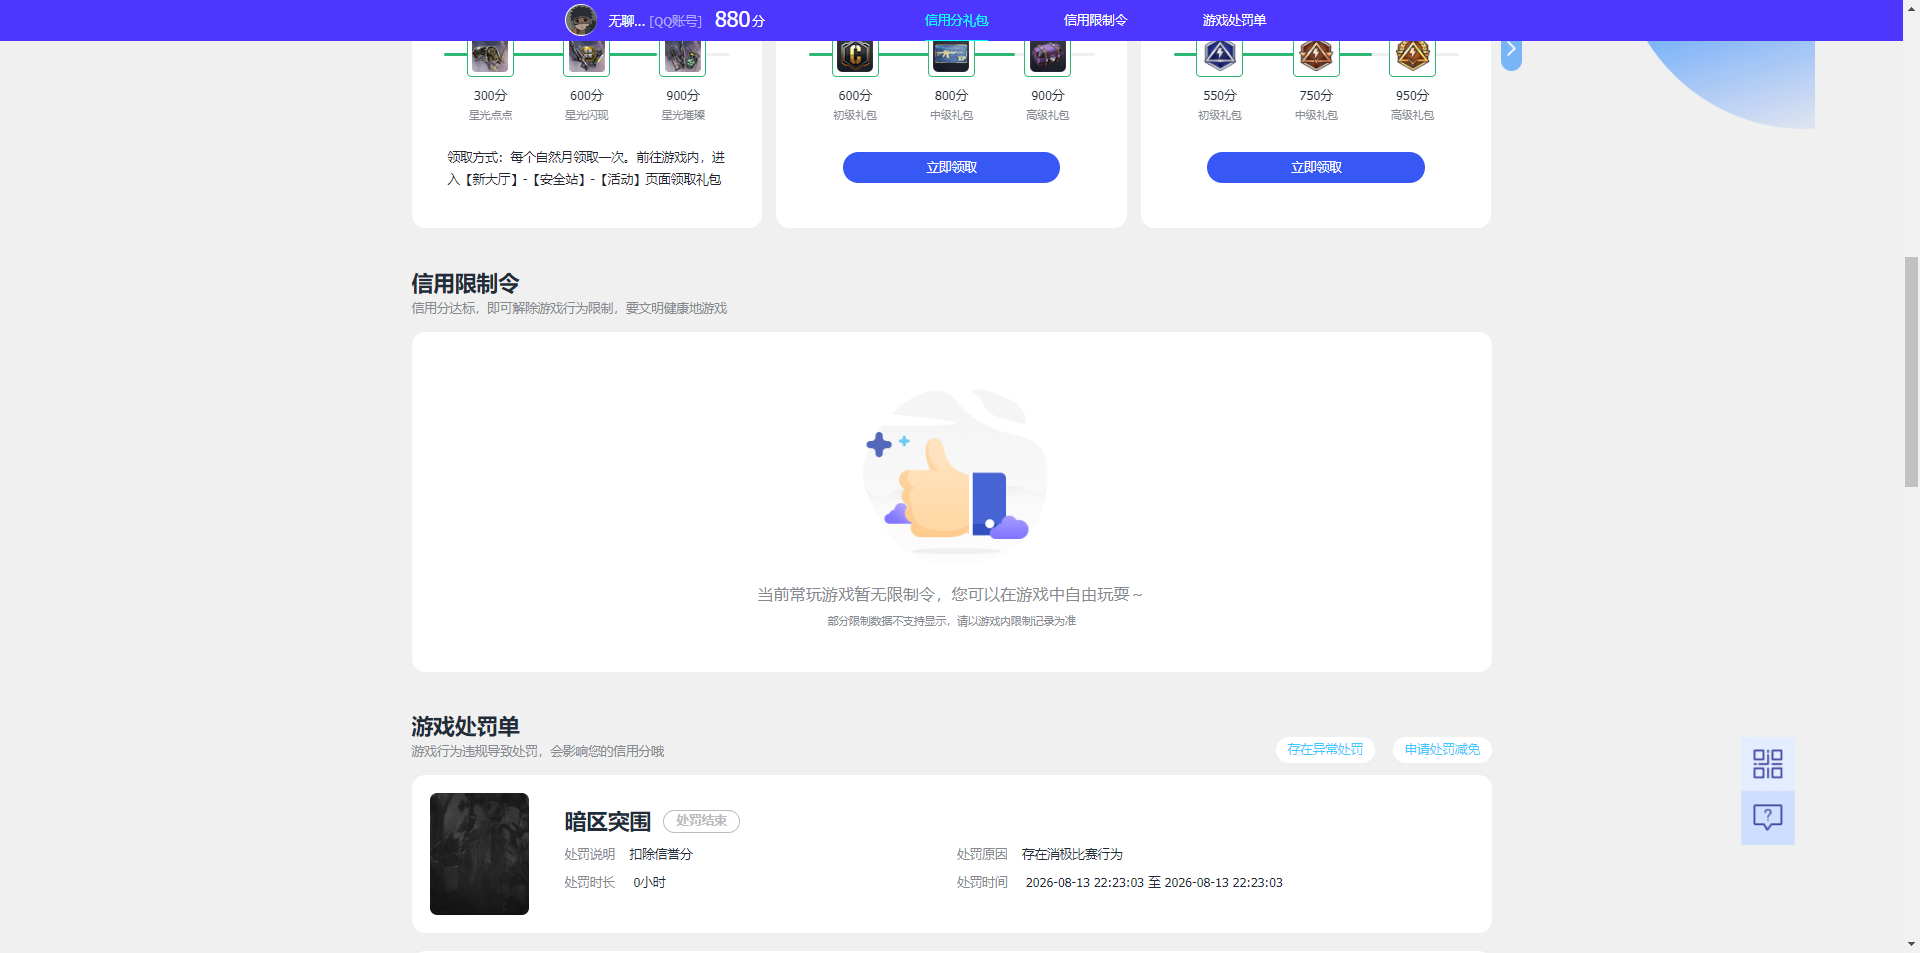Click the scrollbar up arrow
The width and height of the screenshot is (1920, 953).
(x=1911, y=8)
